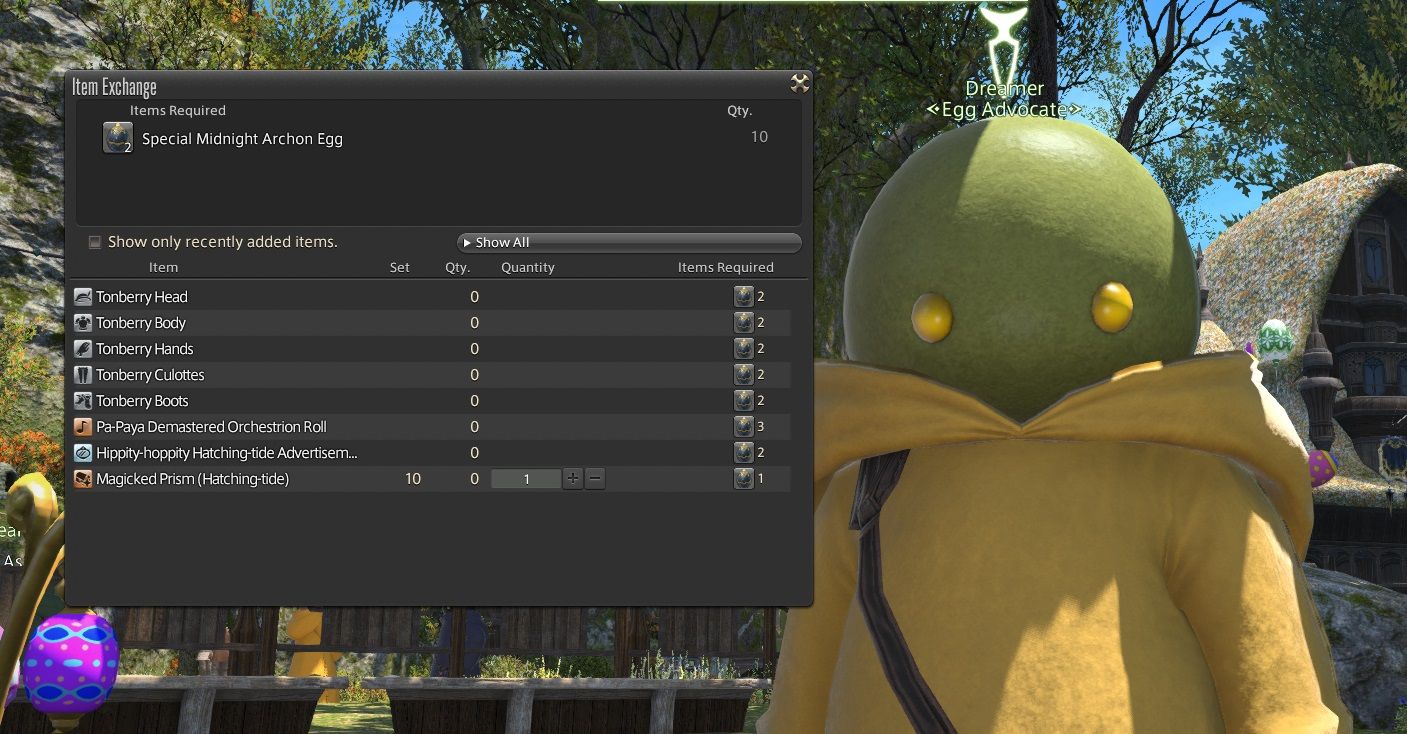
Task: Click the Tonberry Head item icon
Action: point(83,297)
